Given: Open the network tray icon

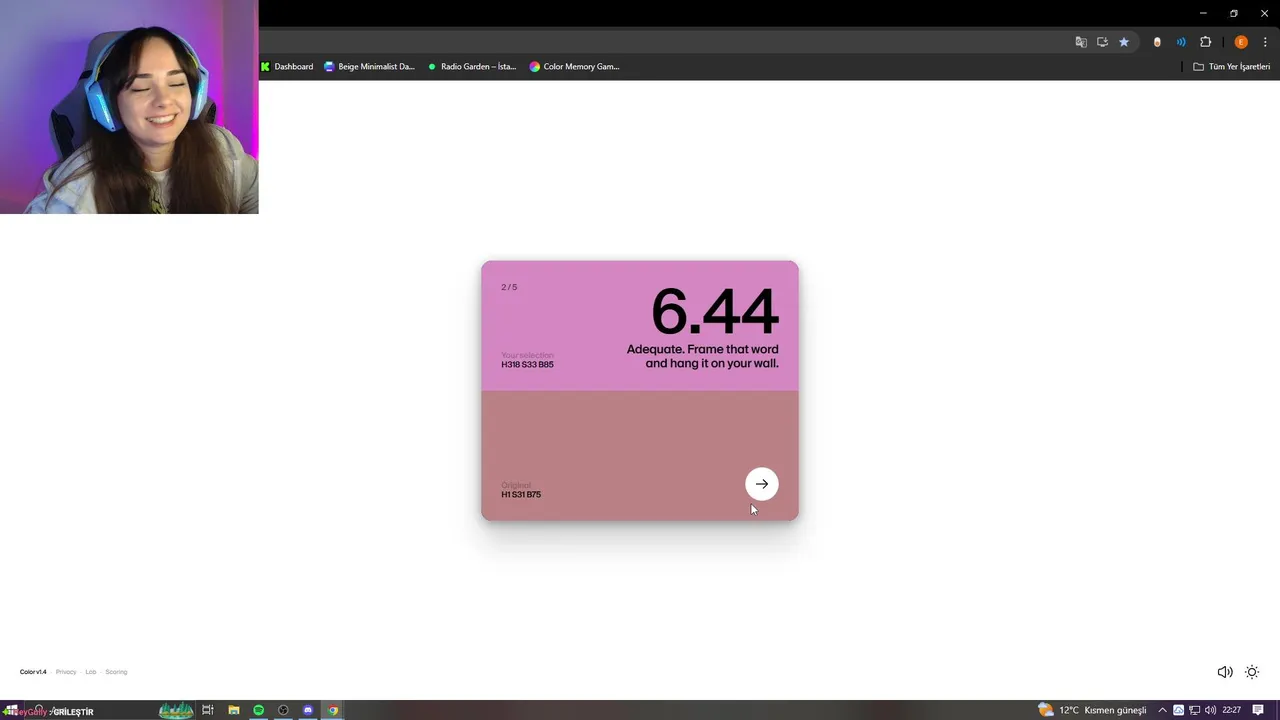Looking at the screenshot, I should click(x=1194, y=710).
